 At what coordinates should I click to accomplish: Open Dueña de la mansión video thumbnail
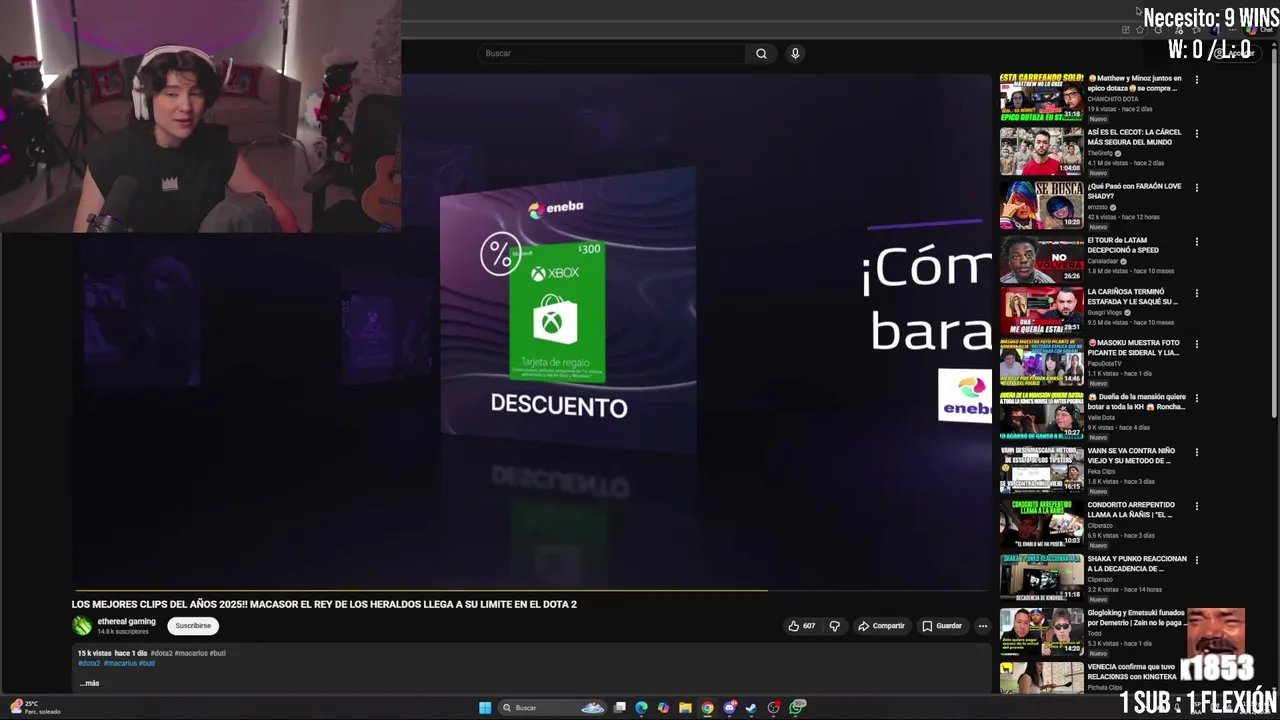1041,415
